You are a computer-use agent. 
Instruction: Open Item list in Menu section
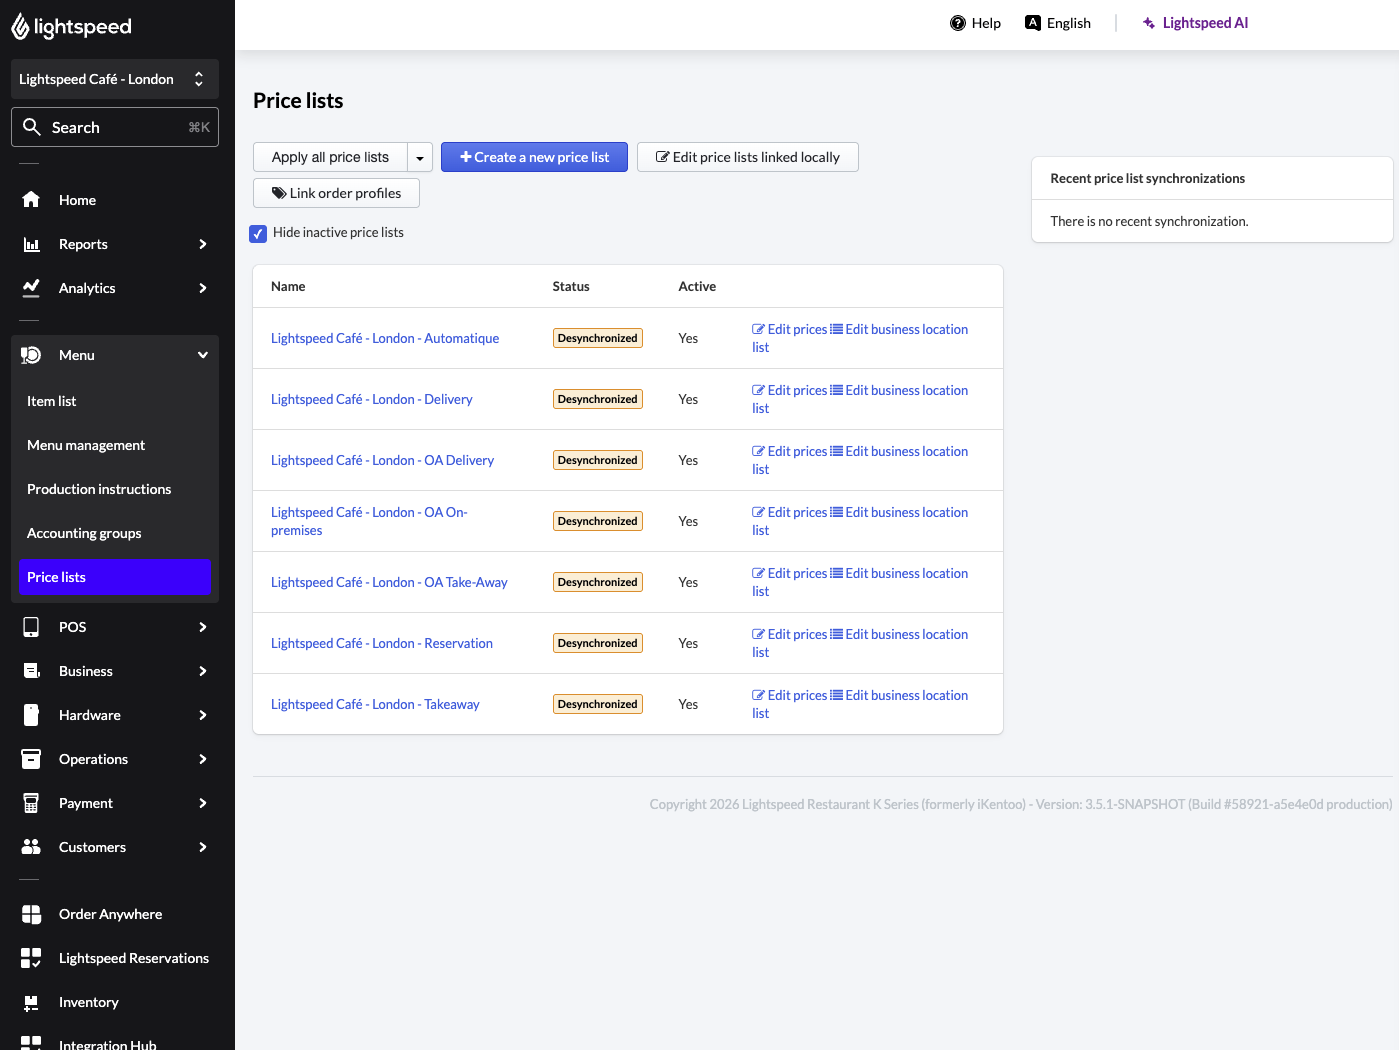click(115, 401)
